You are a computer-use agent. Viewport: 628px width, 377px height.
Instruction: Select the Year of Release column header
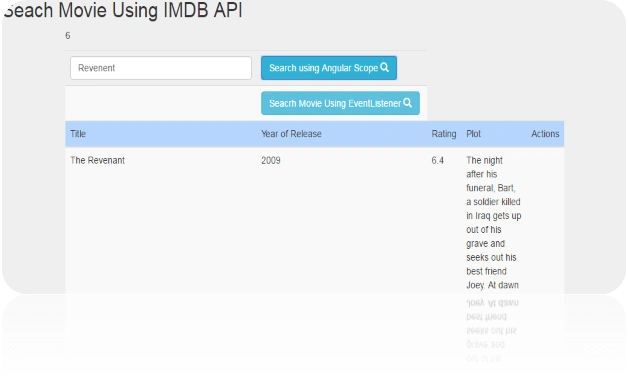tap(291, 134)
